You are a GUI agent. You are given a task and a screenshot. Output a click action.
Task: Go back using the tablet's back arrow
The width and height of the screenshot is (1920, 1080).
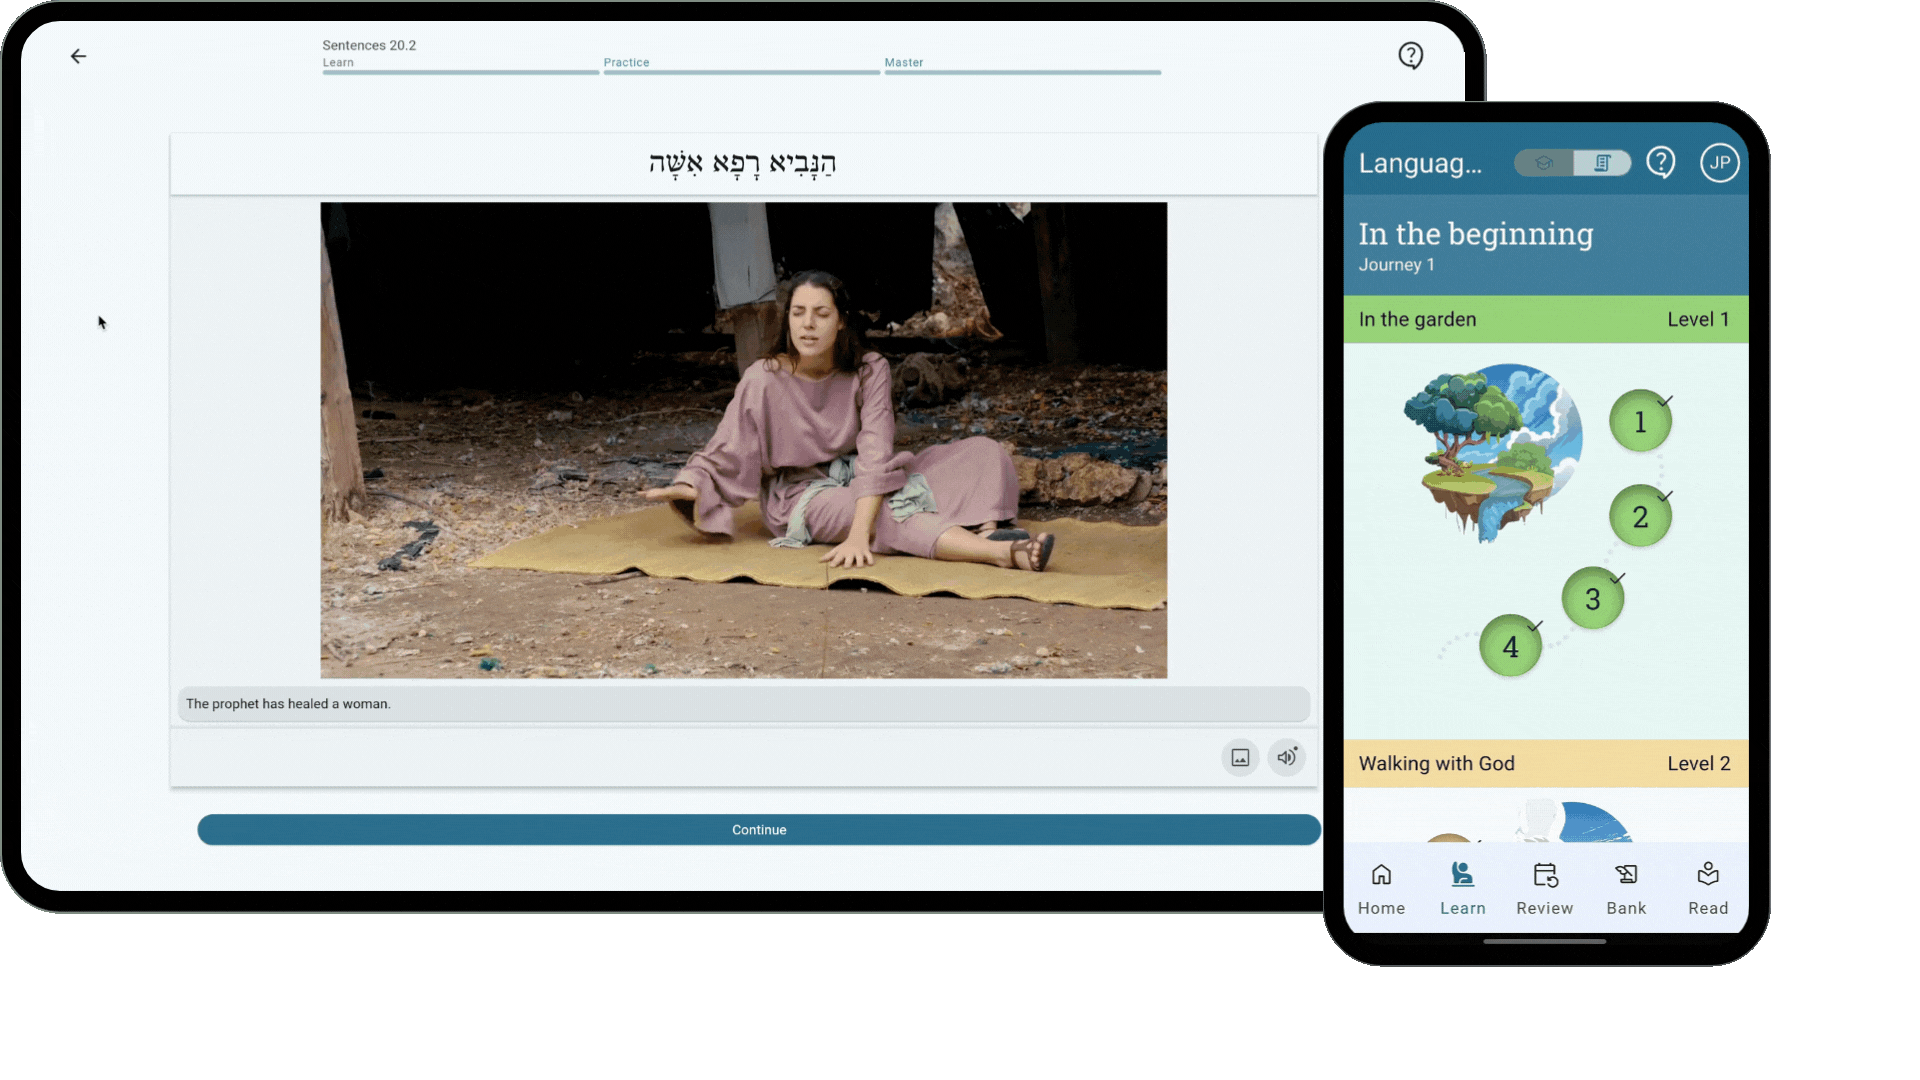(x=78, y=56)
